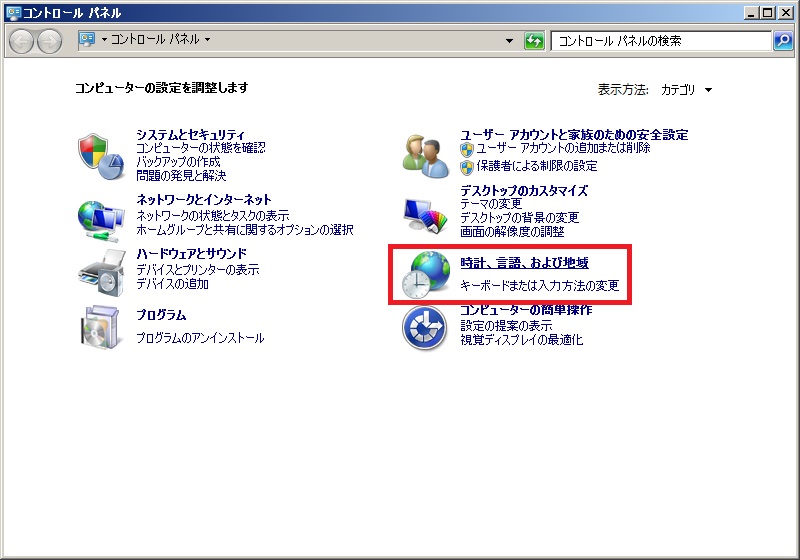This screenshot has width=800, height=560.
Task: Click the Network and Internet globe icon
Action: click(x=100, y=216)
